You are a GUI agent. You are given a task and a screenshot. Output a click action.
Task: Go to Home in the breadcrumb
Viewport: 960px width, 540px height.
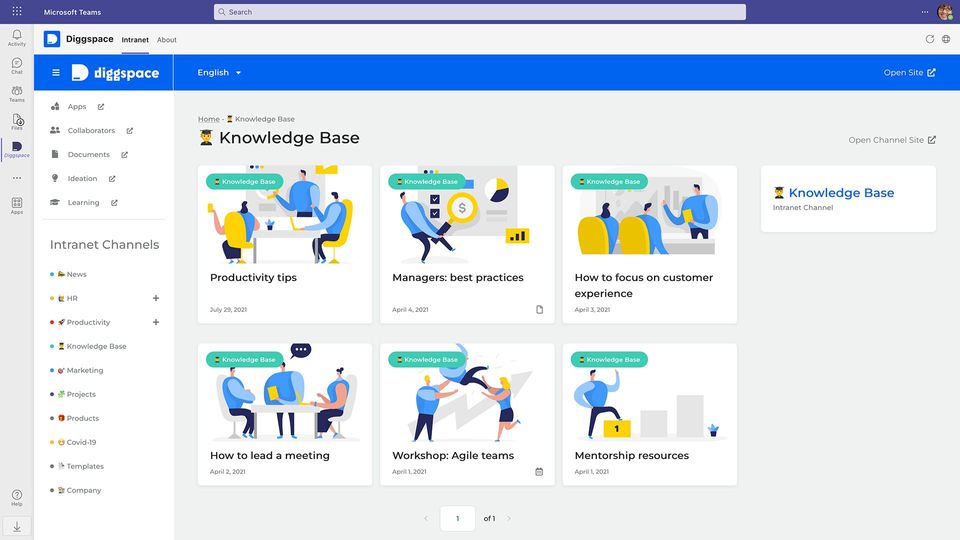tap(208, 119)
